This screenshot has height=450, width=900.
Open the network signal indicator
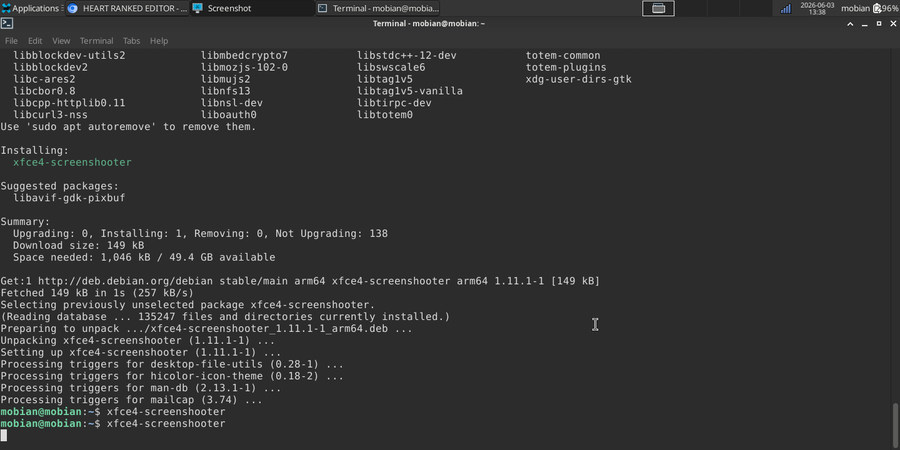tap(785, 8)
